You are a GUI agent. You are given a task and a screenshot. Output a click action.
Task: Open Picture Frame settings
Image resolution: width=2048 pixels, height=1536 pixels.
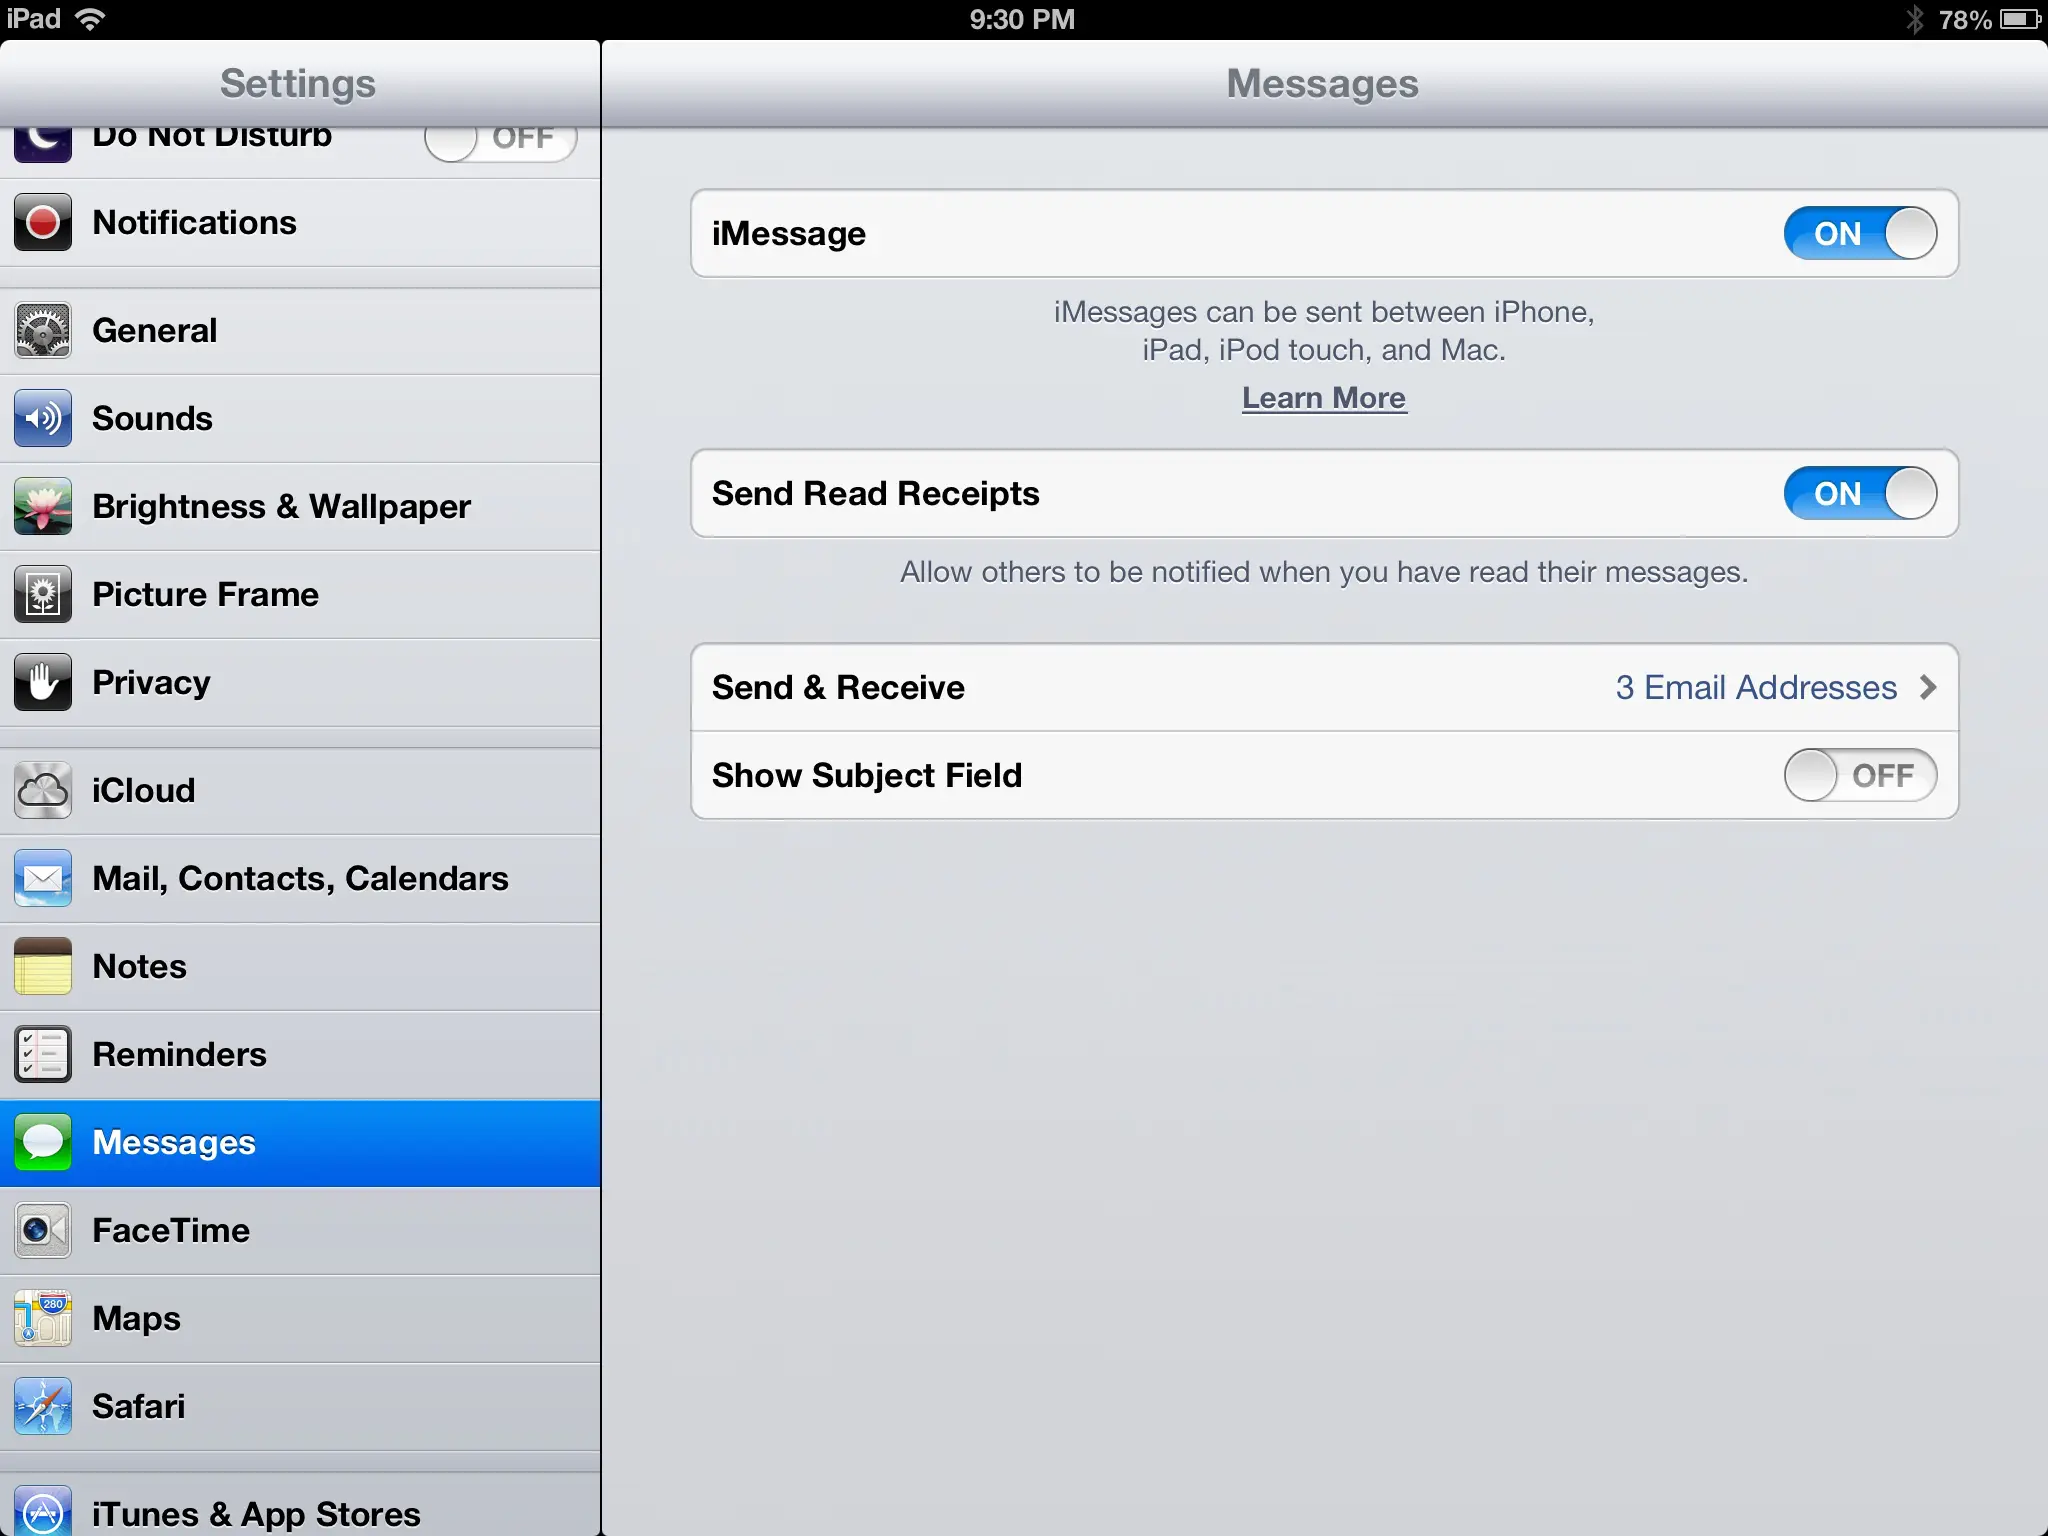coord(300,594)
